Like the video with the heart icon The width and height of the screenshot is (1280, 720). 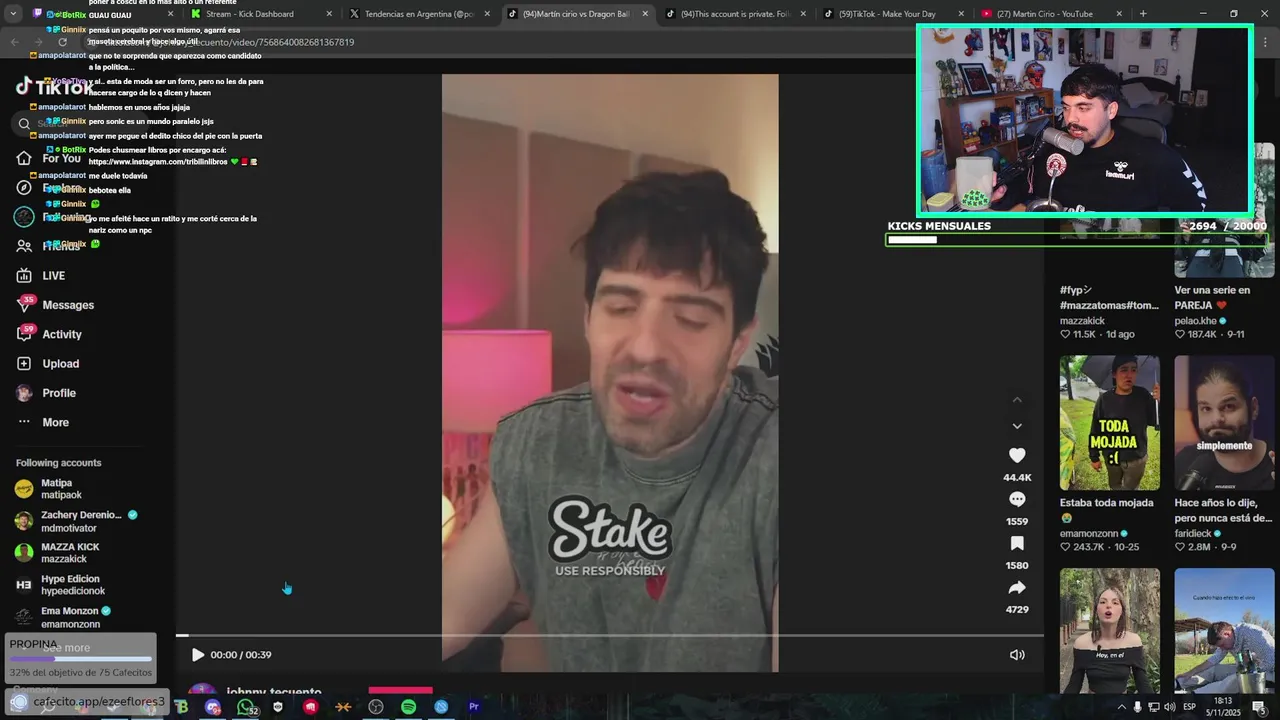coord(1017,455)
